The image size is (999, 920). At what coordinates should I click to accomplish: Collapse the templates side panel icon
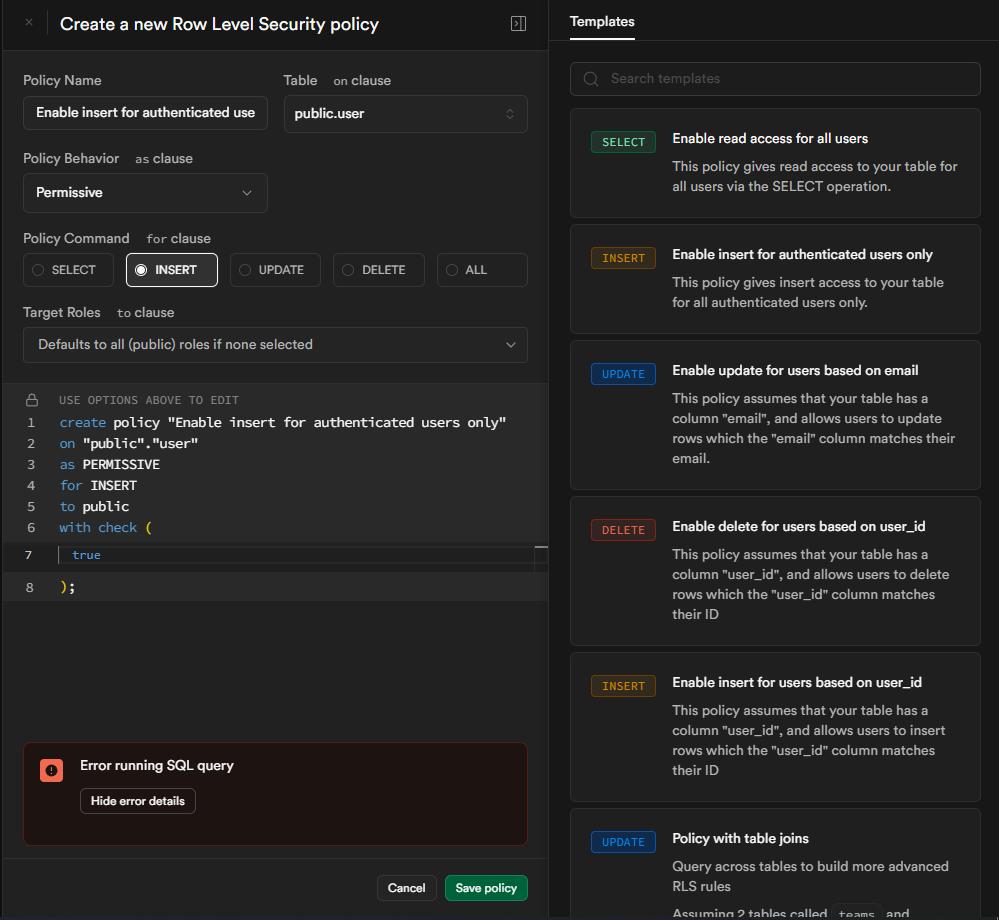point(518,23)
